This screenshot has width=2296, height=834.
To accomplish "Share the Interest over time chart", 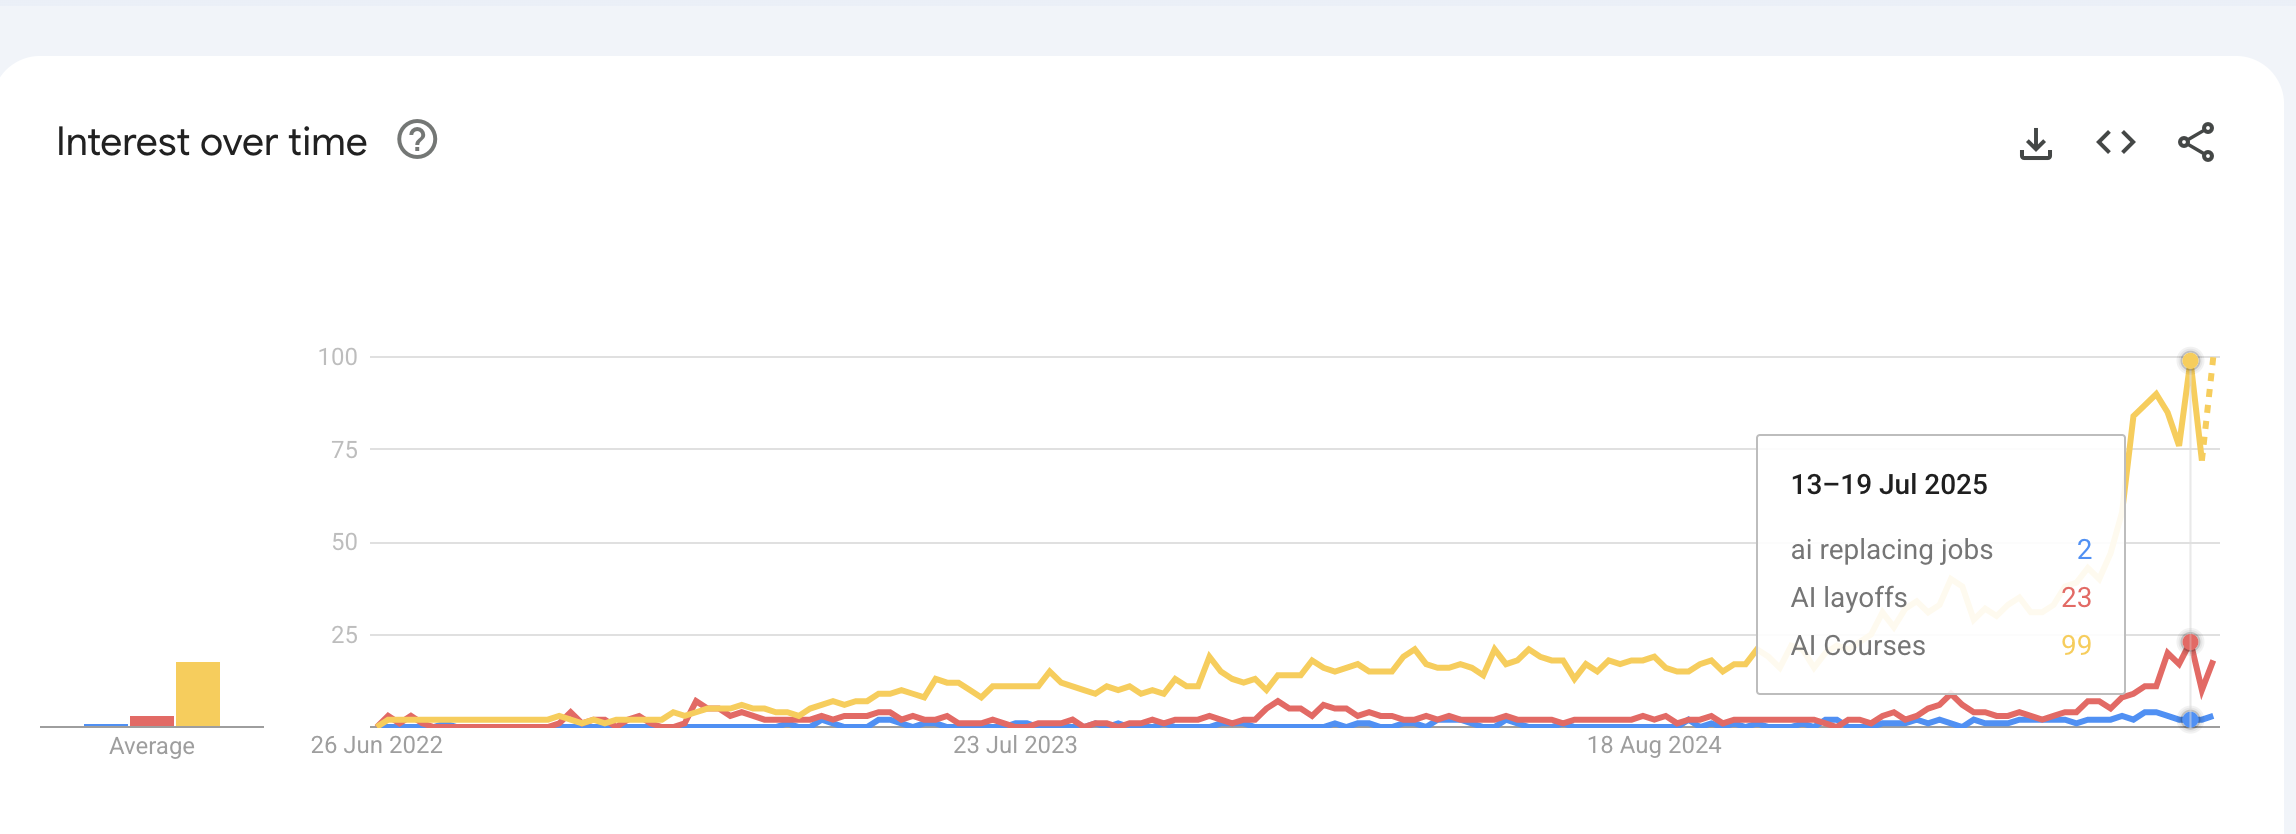I will tap(2196, 142).
